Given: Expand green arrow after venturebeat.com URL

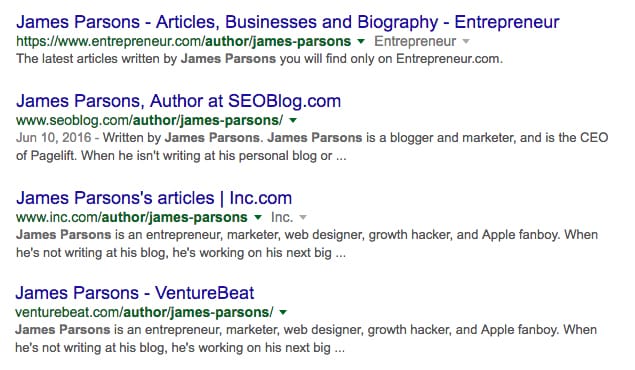Looking at the screenshot, I should [x=283, y=312].
